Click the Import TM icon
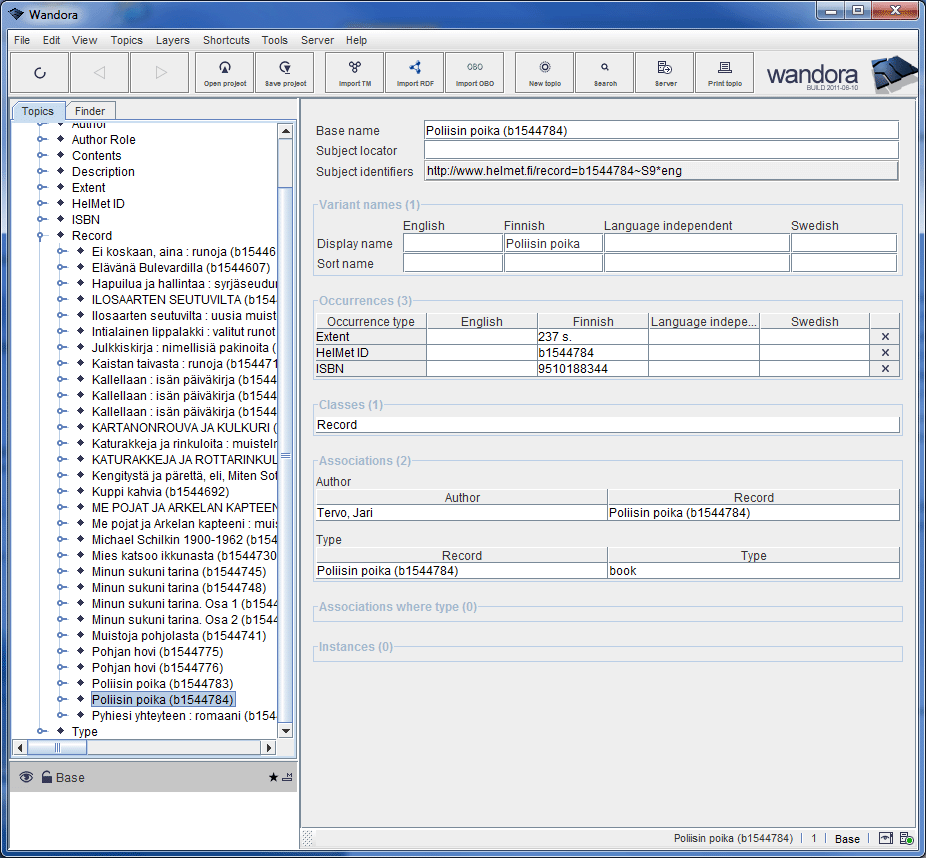926x858 pixels. (355, 72)
